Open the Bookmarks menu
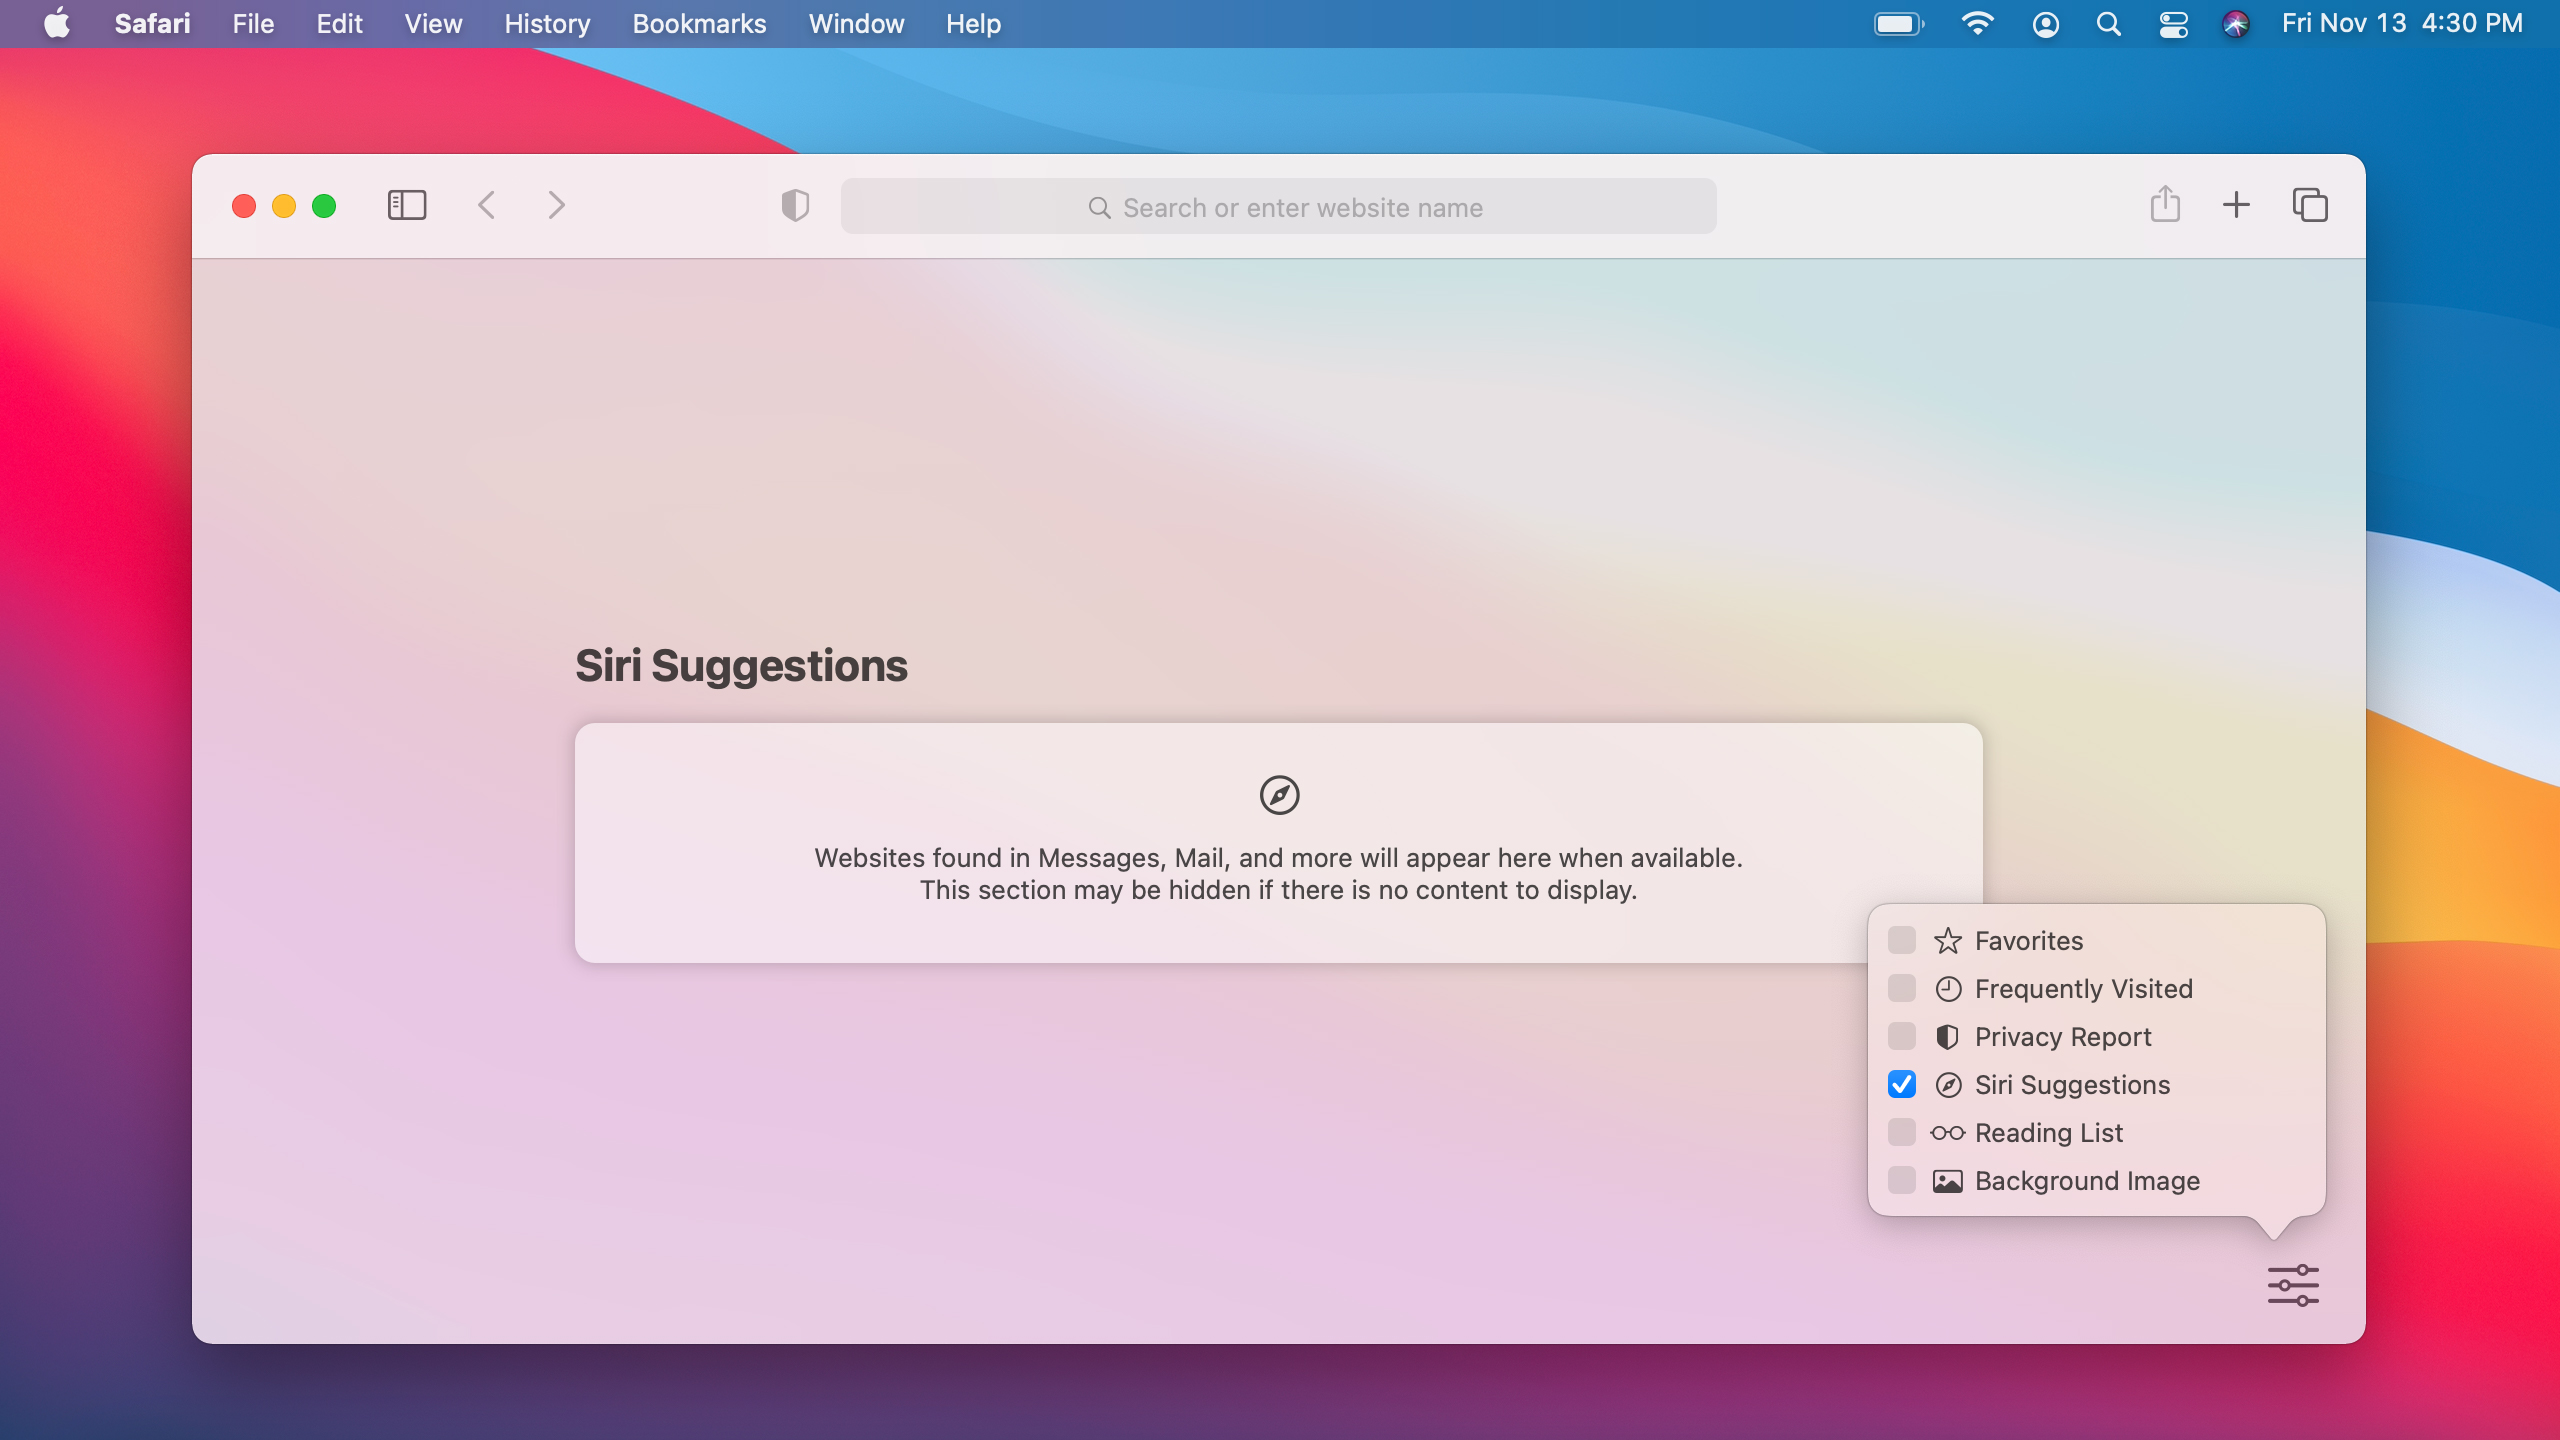This screenshot has width=2560, height=1440. coord(699,23)
